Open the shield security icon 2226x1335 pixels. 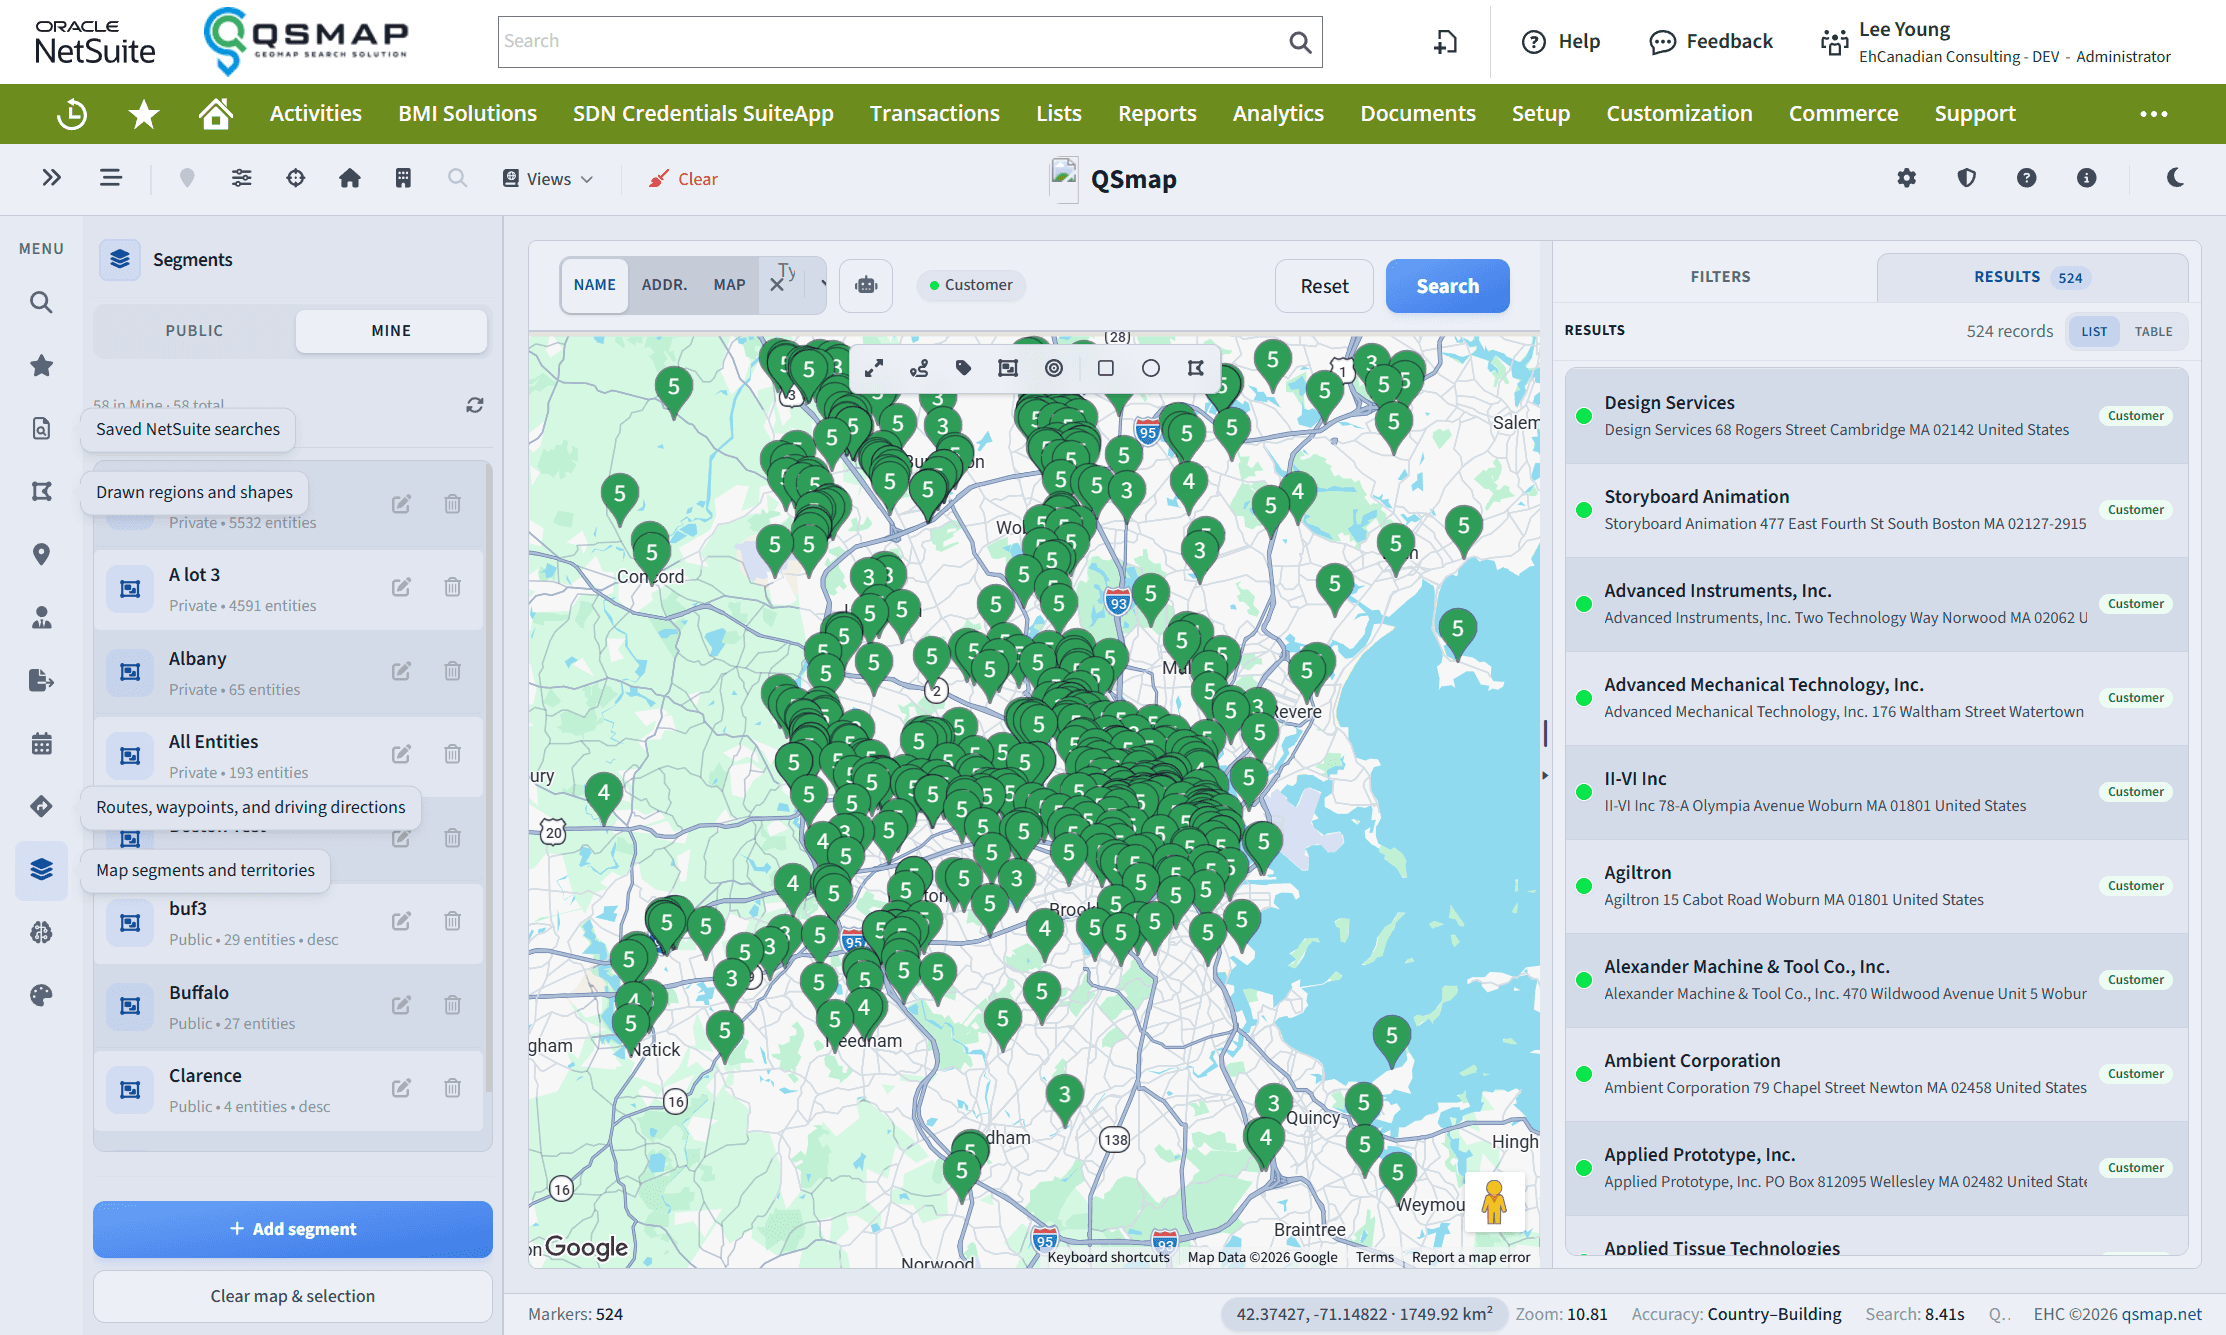tap(1967, 178)
